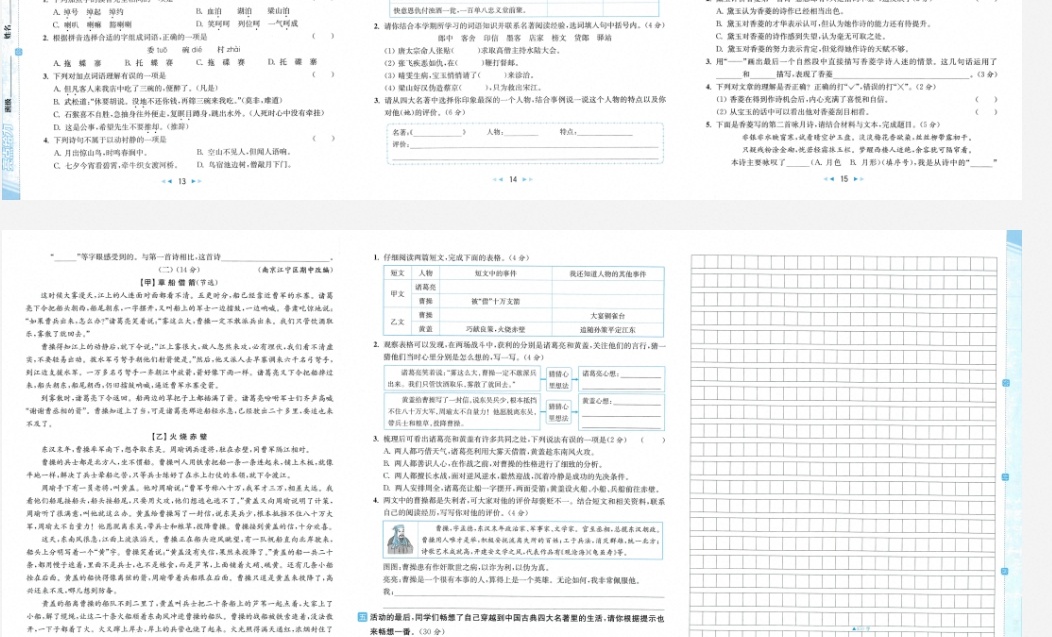Click the right arrow beside page 14
The image size is (1052, 637).
tap(528, 179)
